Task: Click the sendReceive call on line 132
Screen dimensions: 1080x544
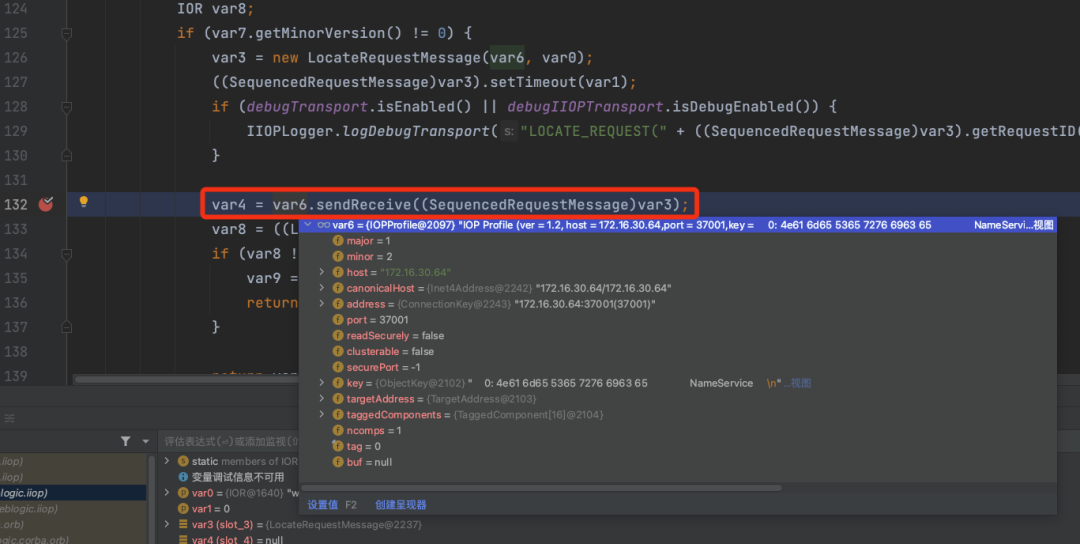Action: pyautogui.click(x=362, y=205)
